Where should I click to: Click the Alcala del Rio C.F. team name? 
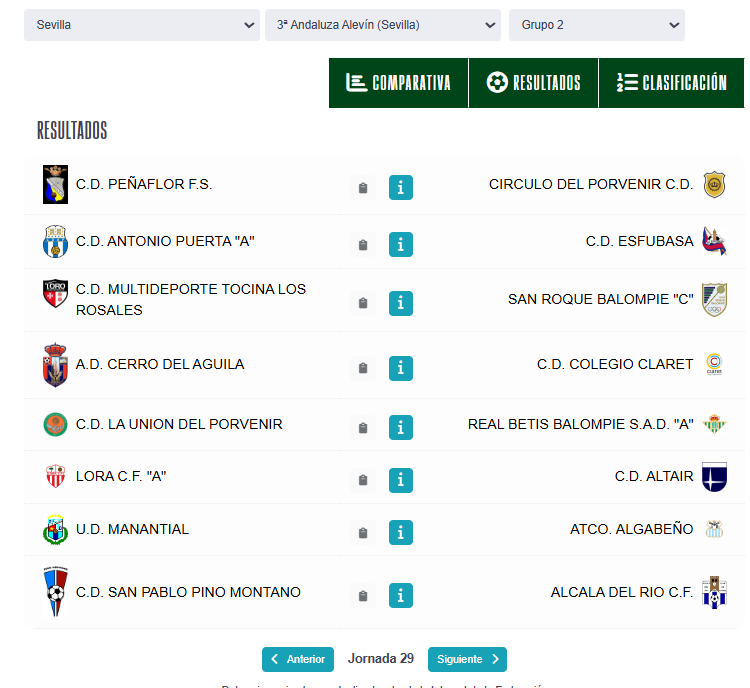[x=621, y=592]
